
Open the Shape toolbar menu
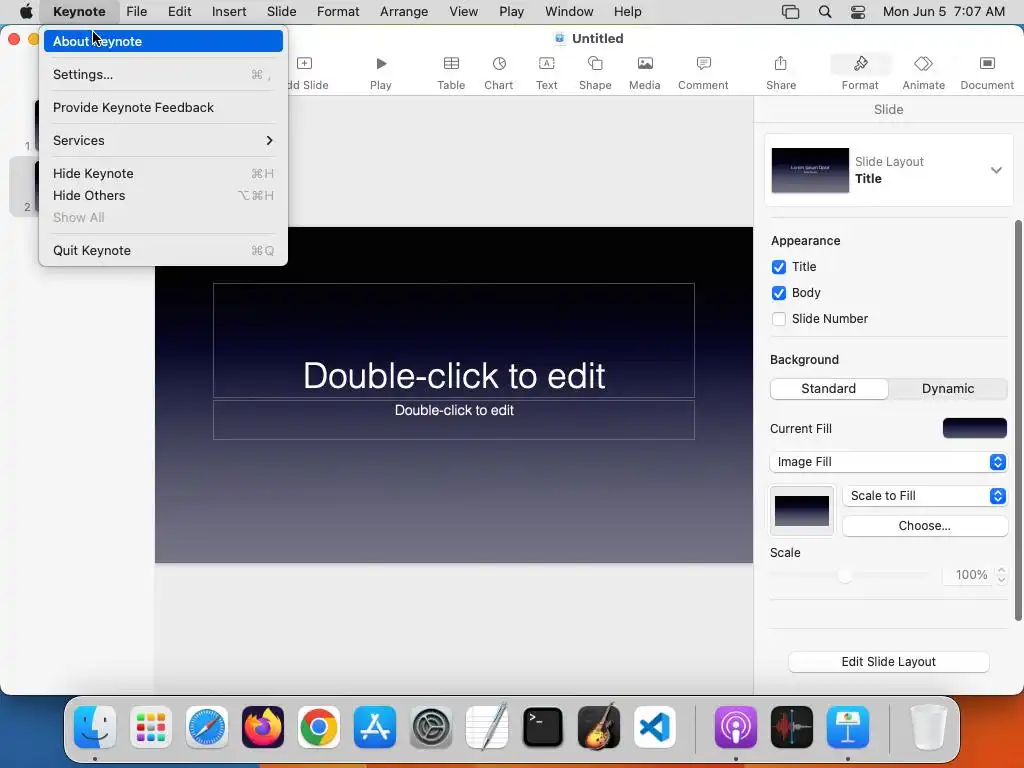click(x=595, y=64)
